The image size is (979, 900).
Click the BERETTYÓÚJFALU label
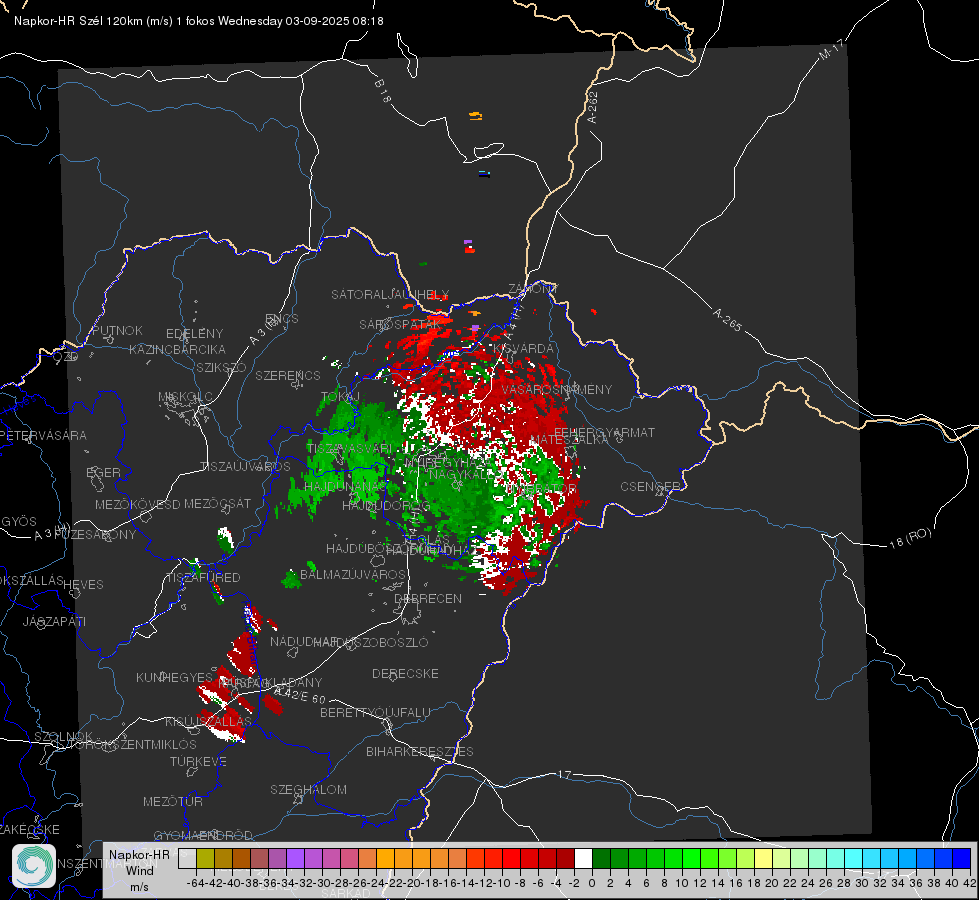click(375, 712)
